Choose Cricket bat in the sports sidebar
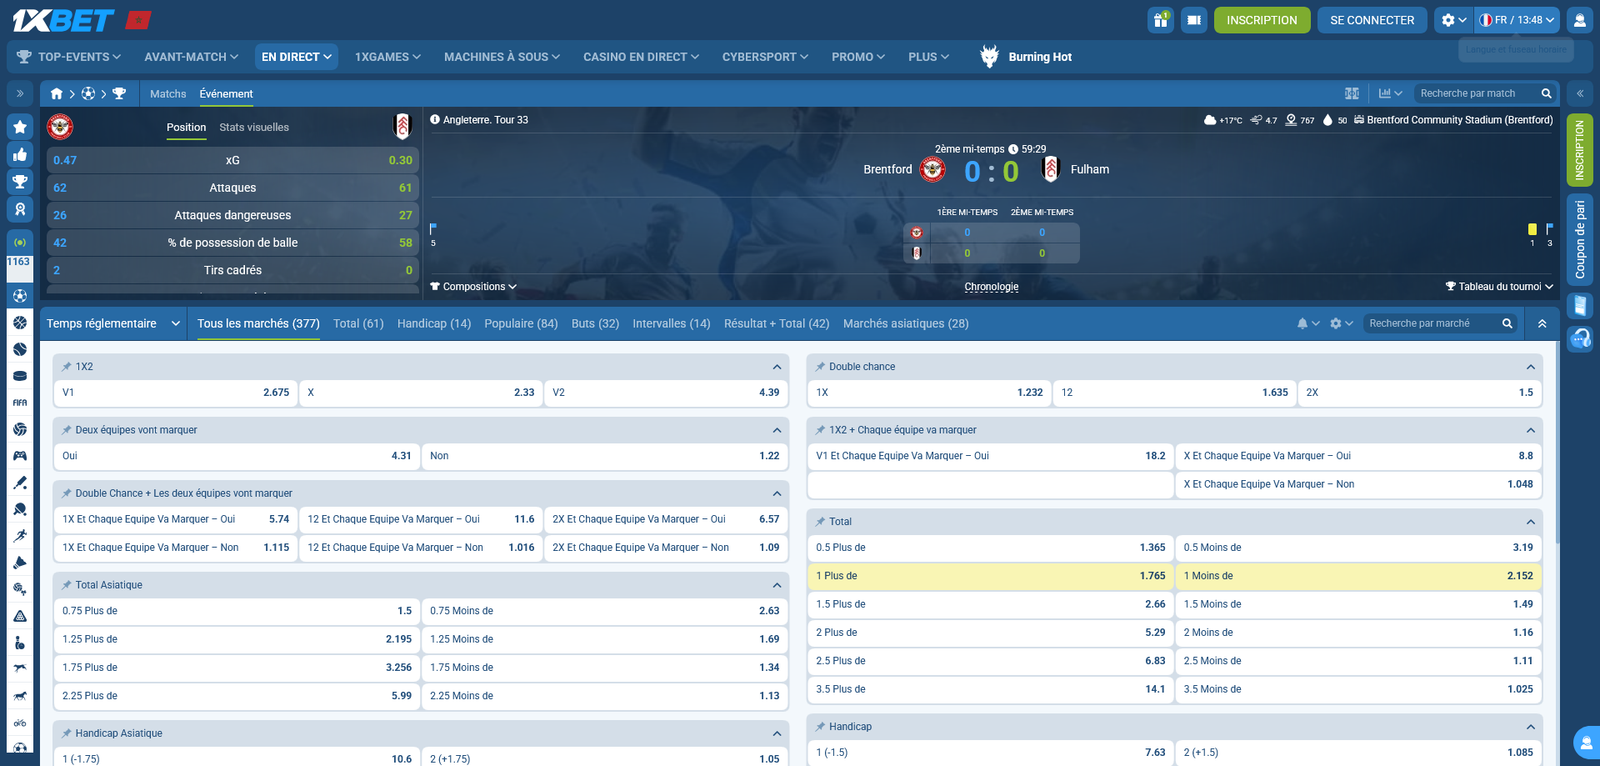Image resolution: width=1600 pixels, height=766 pixels. 20,483
